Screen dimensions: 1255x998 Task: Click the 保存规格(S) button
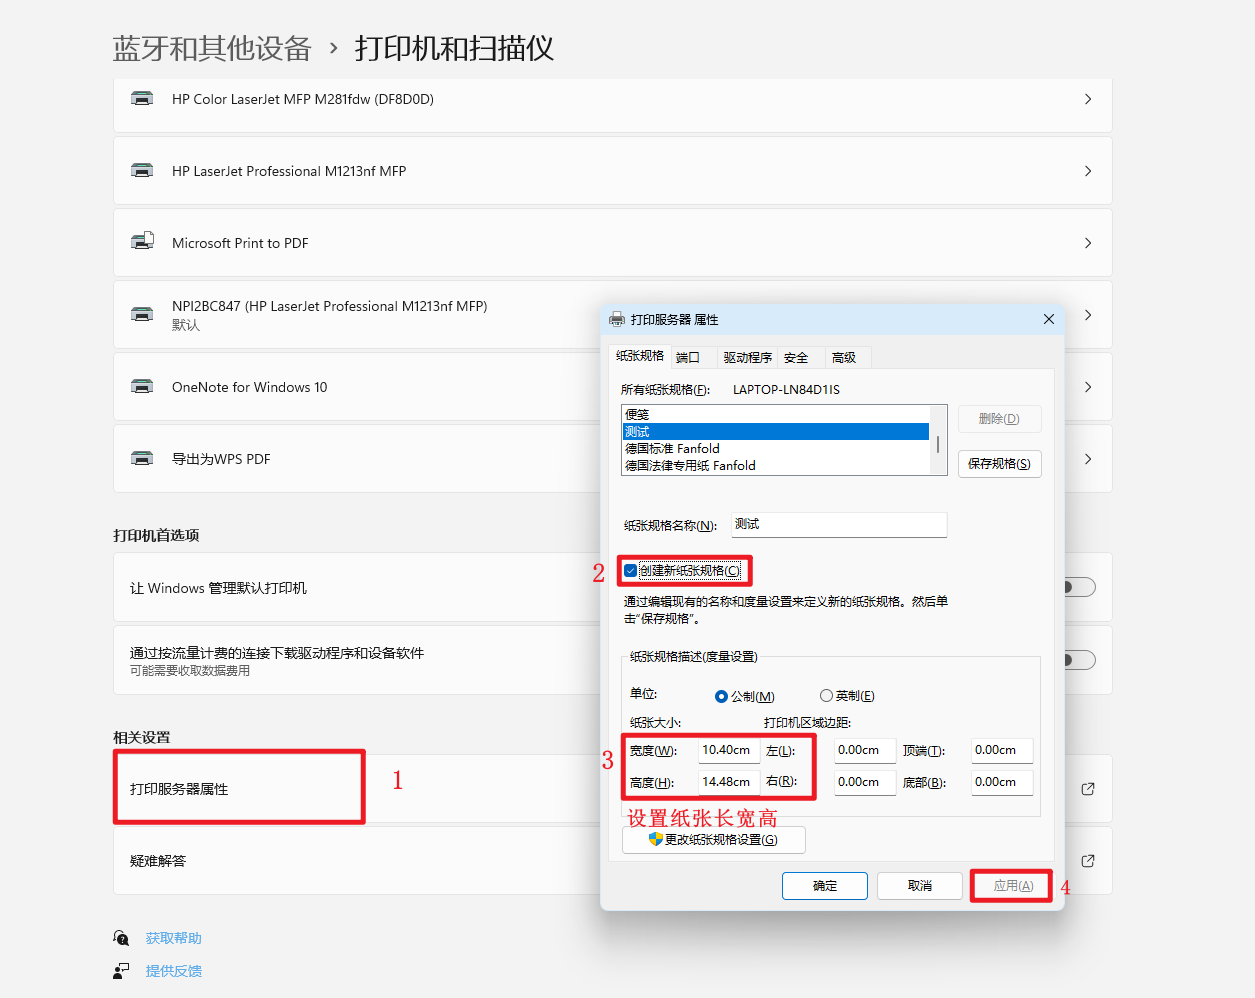point(999,464)
